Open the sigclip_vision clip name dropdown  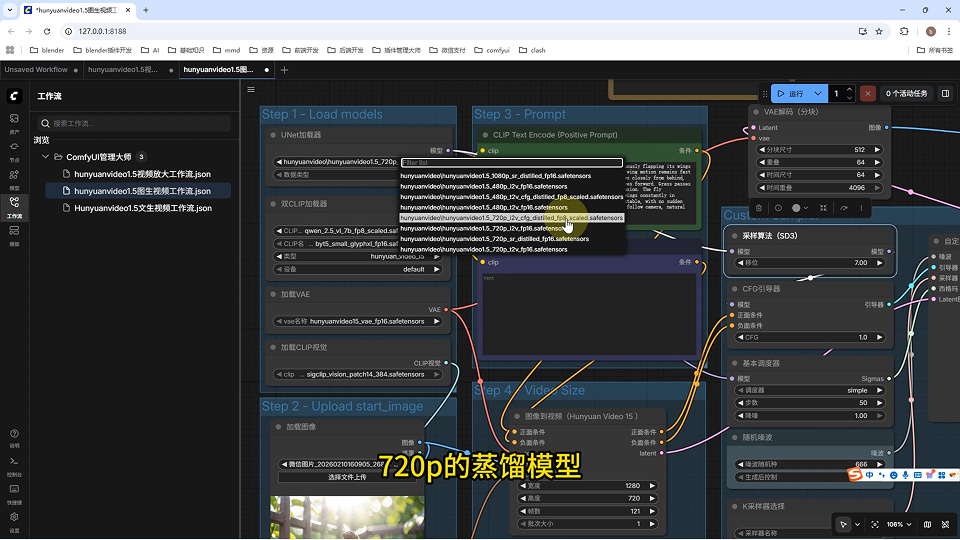click(359, 374)
